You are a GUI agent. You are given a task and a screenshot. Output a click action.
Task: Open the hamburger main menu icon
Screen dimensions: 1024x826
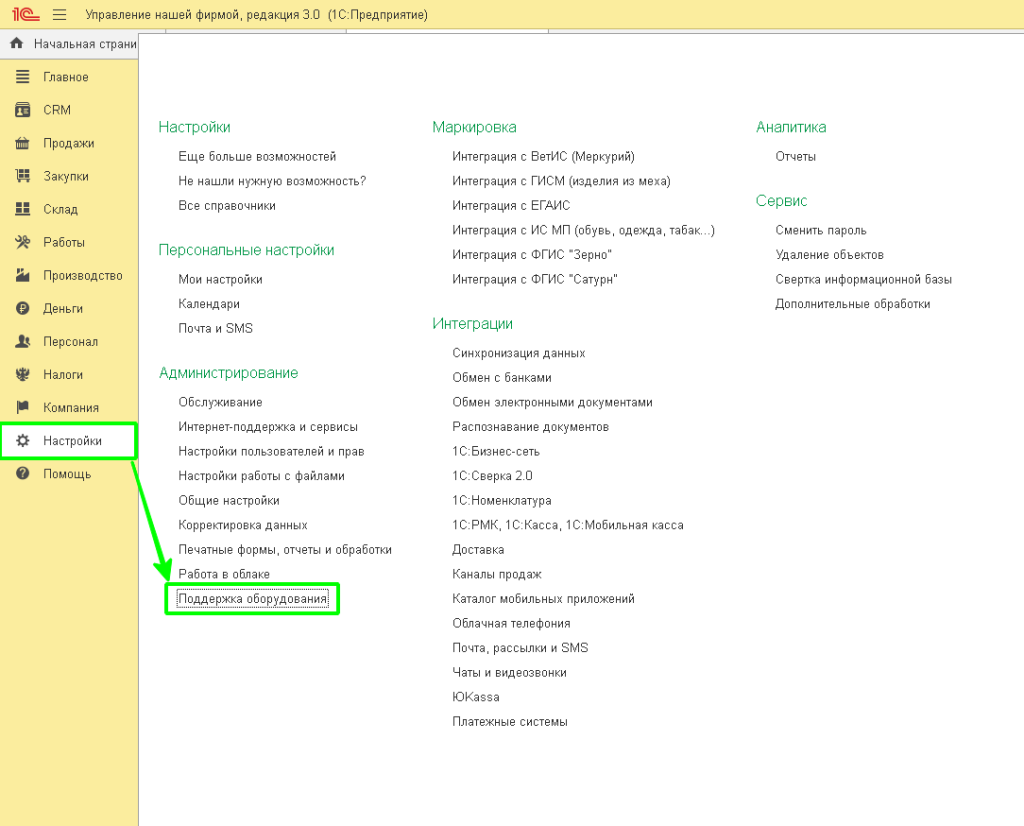tap(59, 15)
